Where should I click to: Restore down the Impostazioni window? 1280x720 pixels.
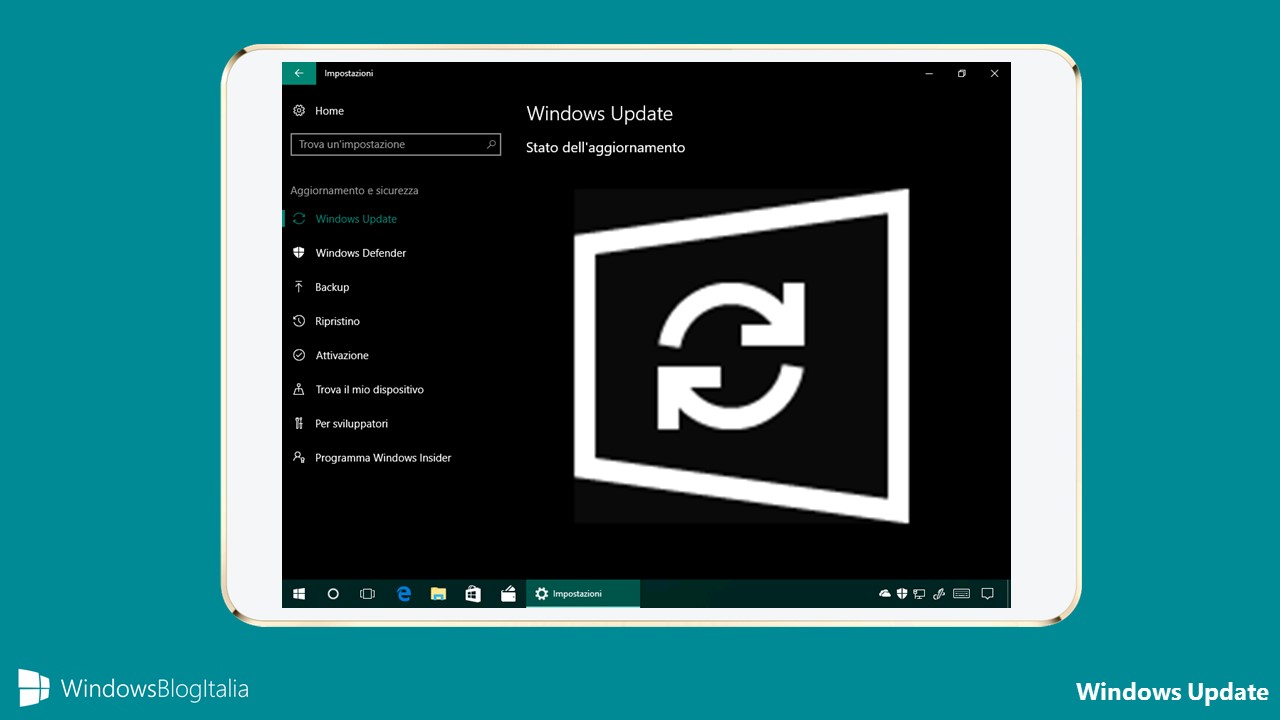coord(962,73)
